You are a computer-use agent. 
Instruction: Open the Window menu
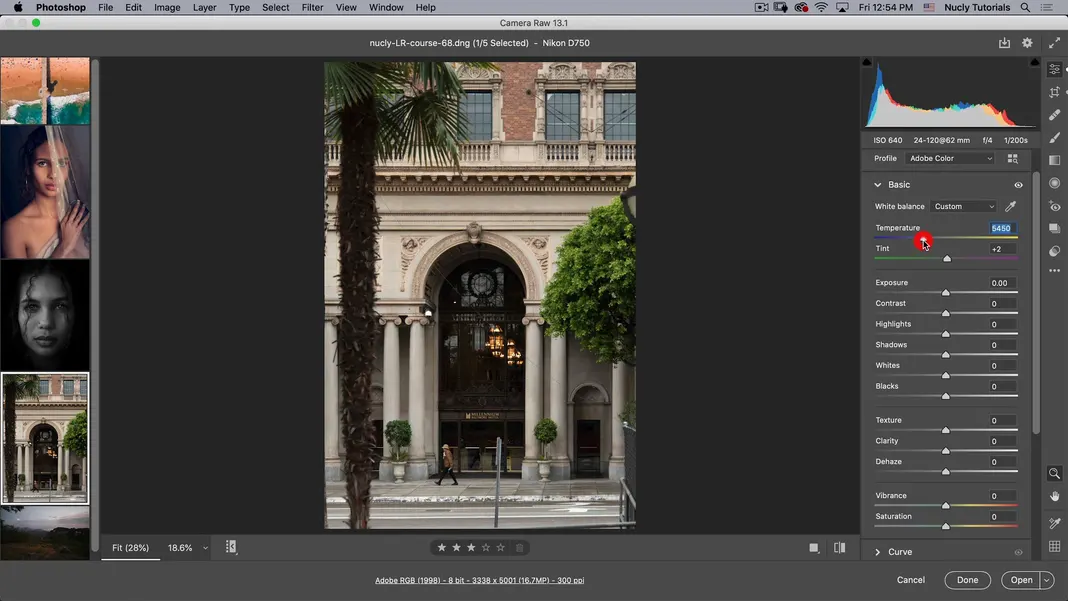[386, 7]
